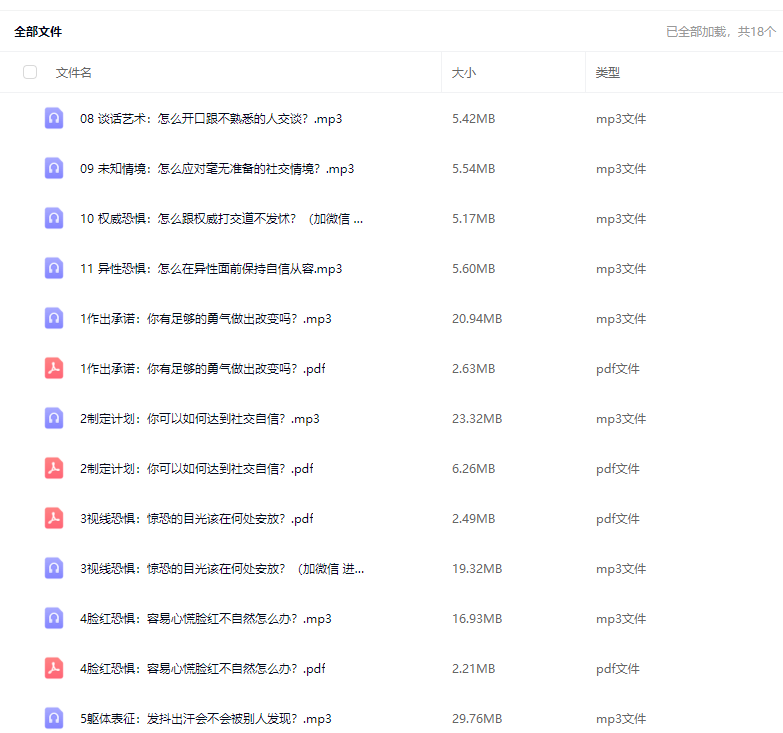Click the PDF icon for 4脸红恐惧 pdf file
The image size is (783, 733).
(54, 668)
